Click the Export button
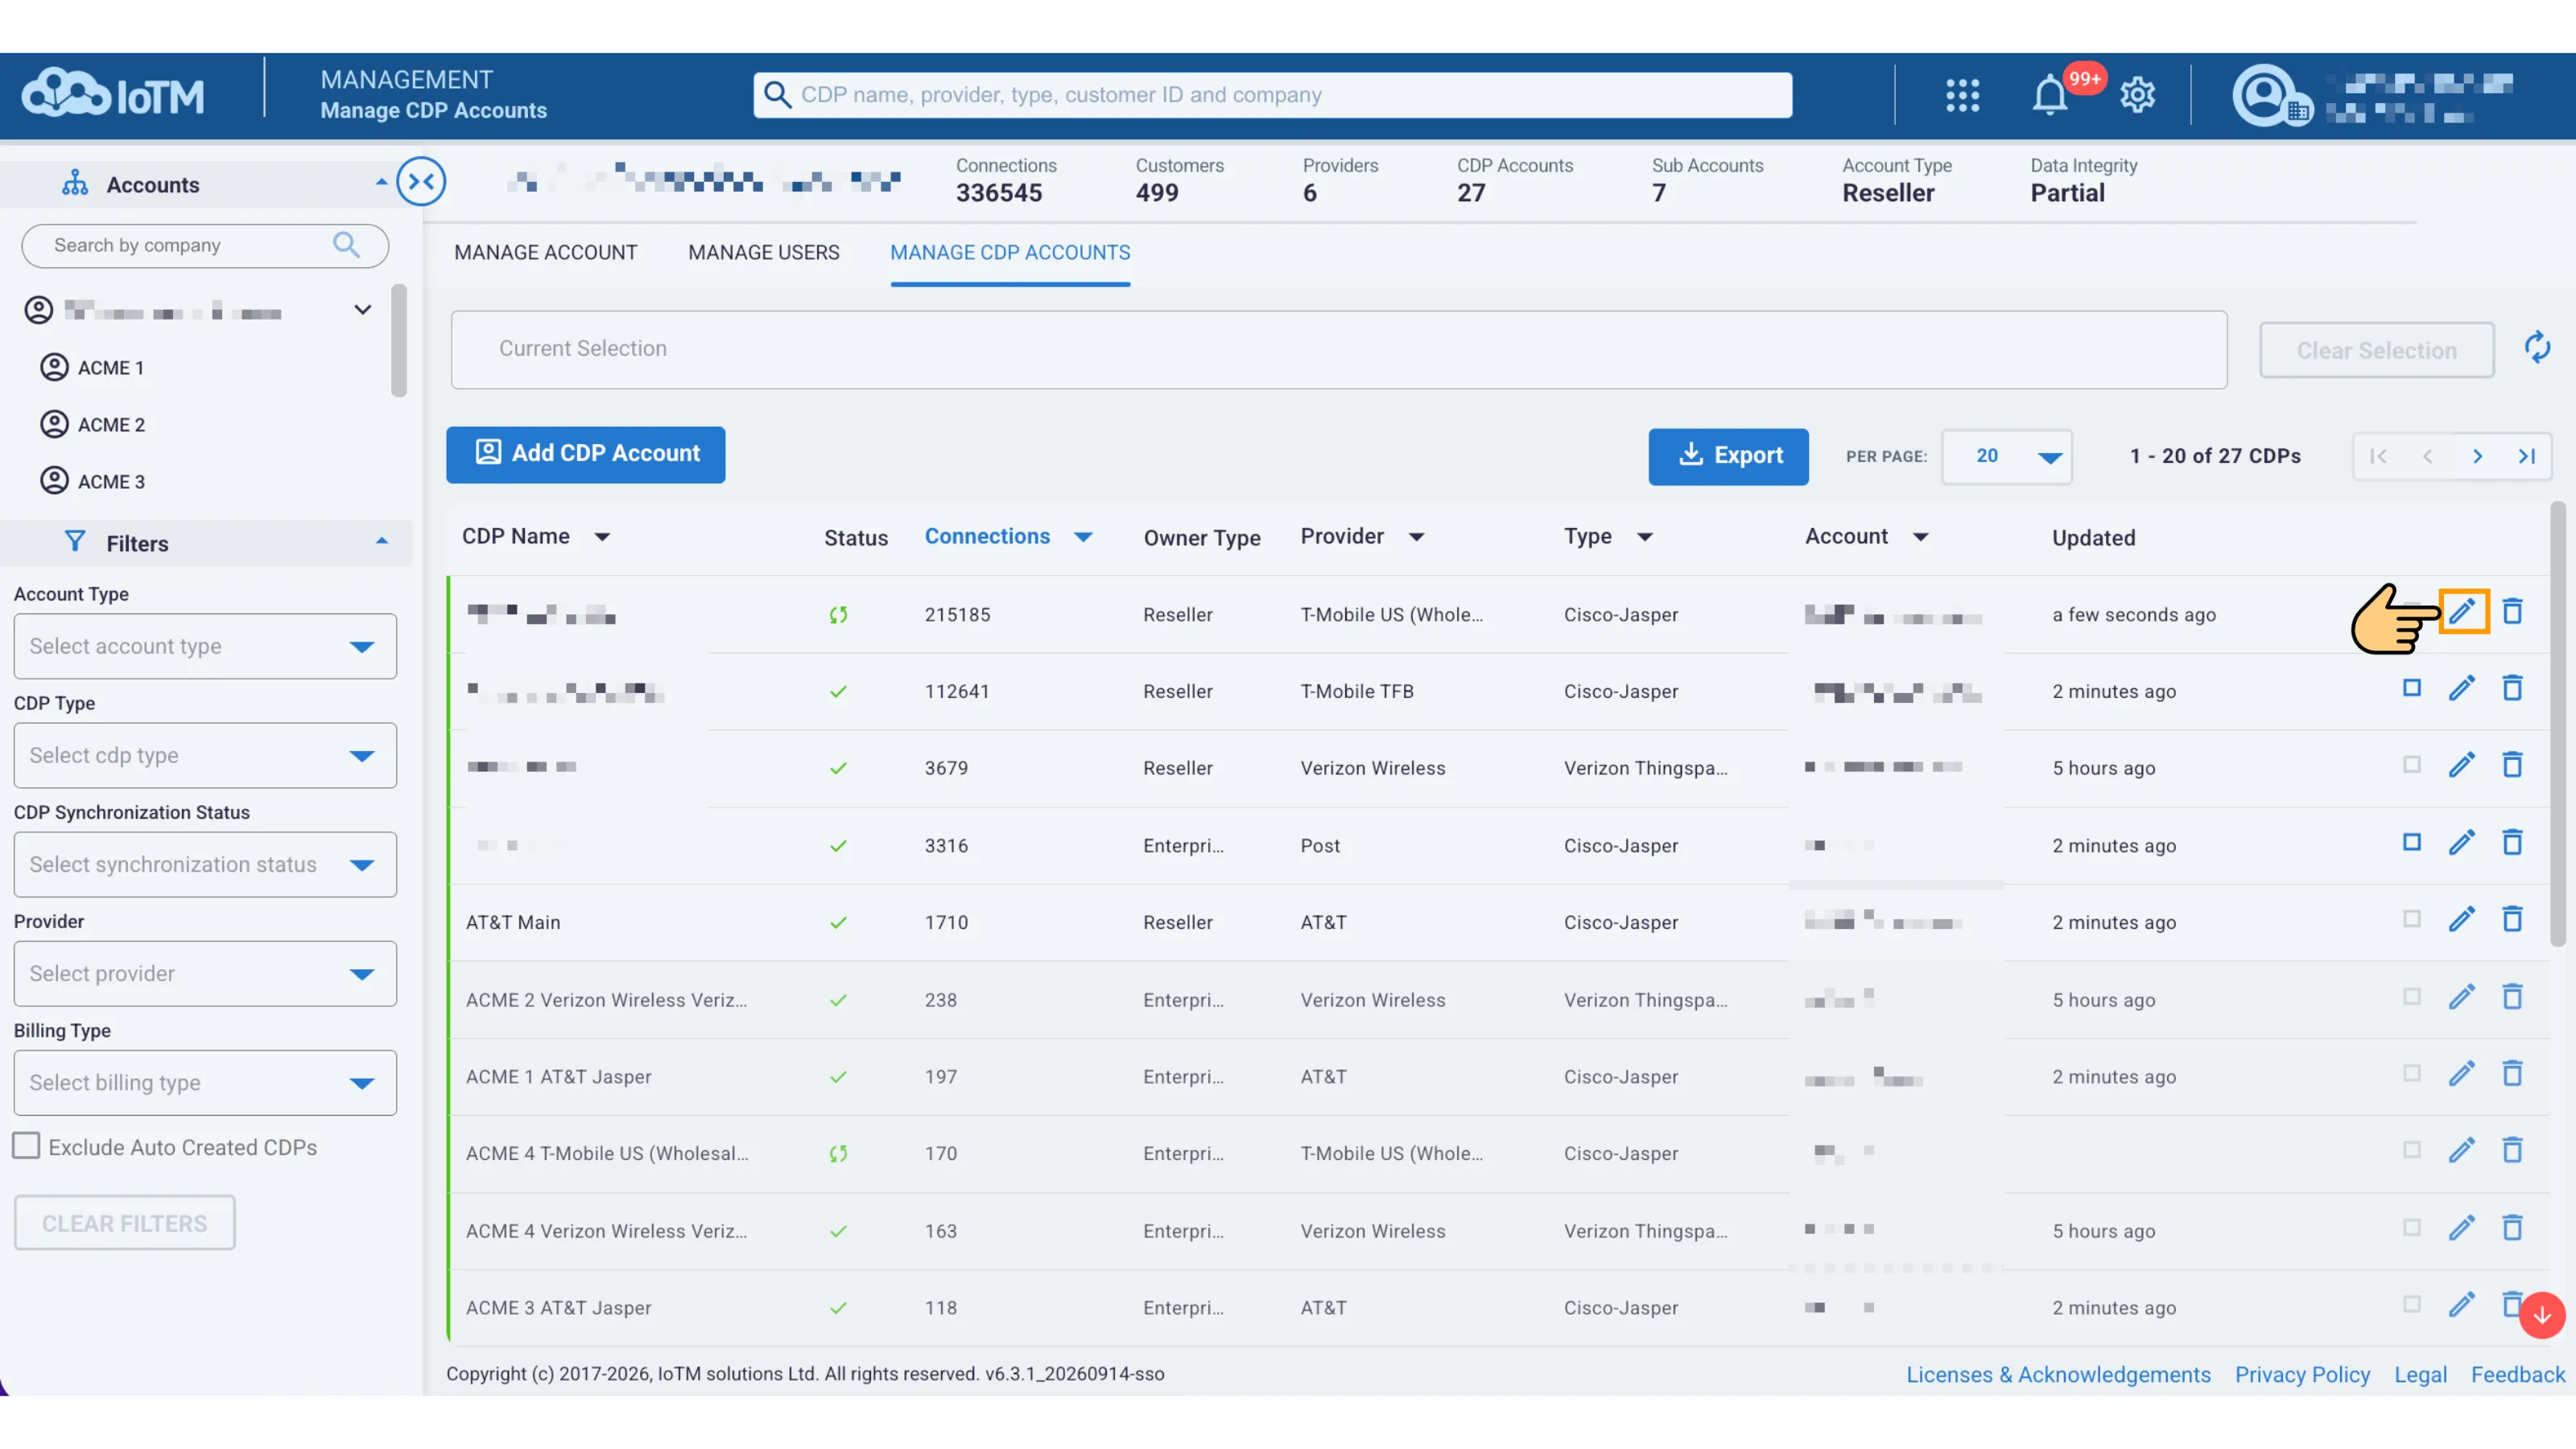 pyautogui.click(x=1728, y=456)
